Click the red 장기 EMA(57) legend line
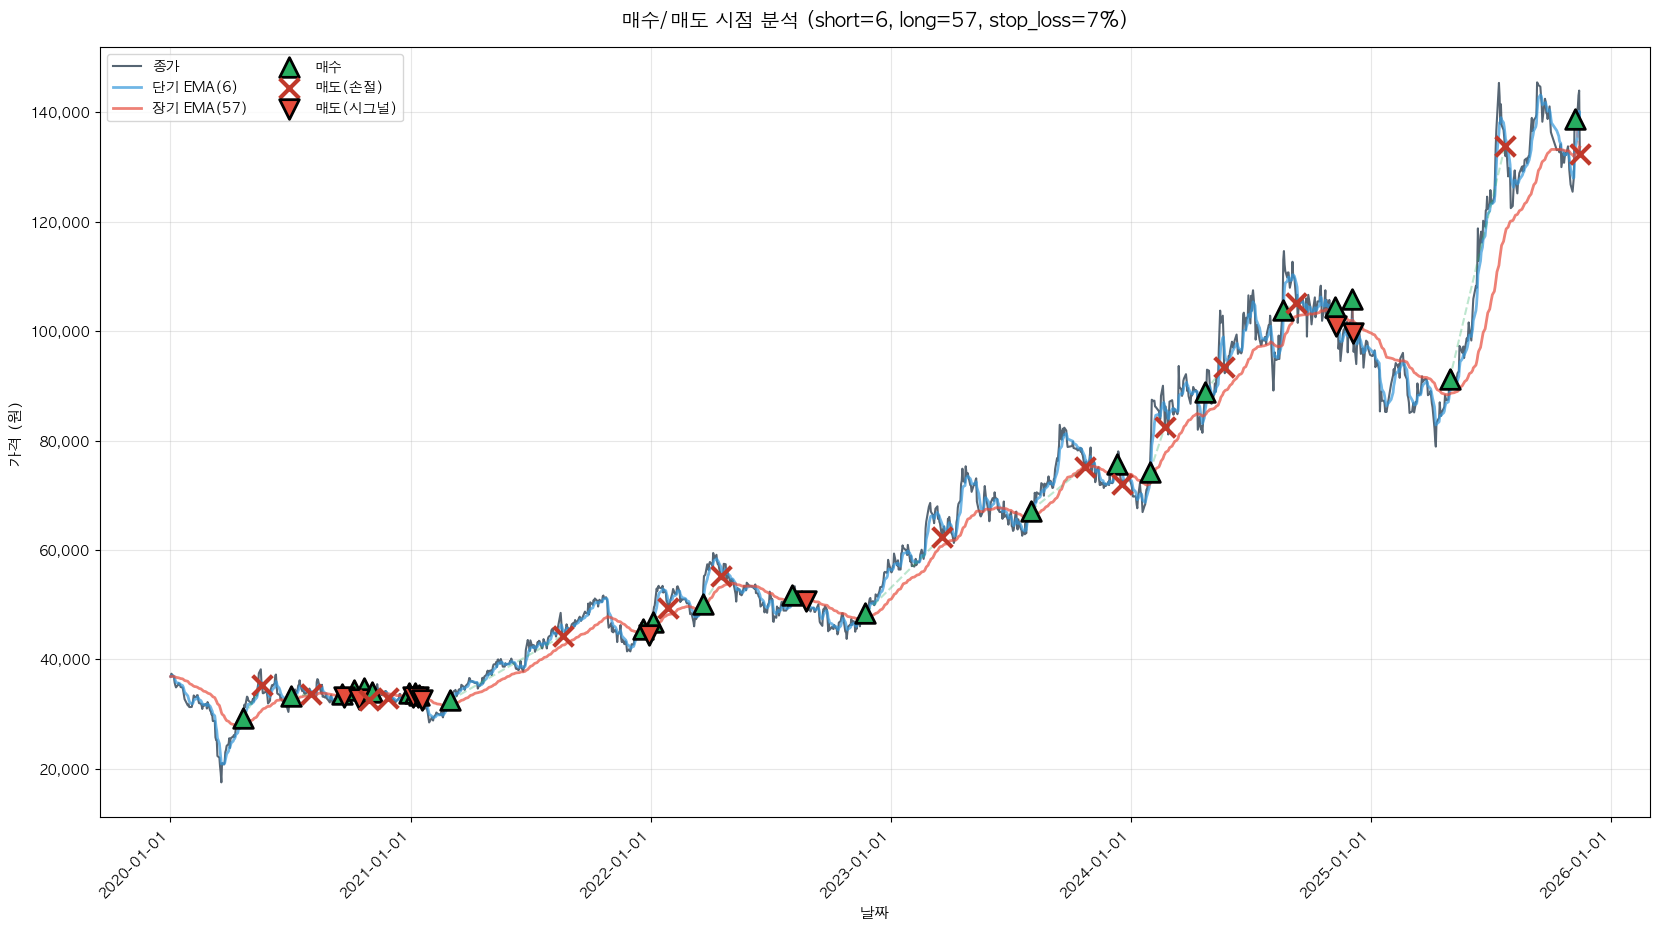Viewport: 1660px width, 930px height. click(x=127, y=108)
